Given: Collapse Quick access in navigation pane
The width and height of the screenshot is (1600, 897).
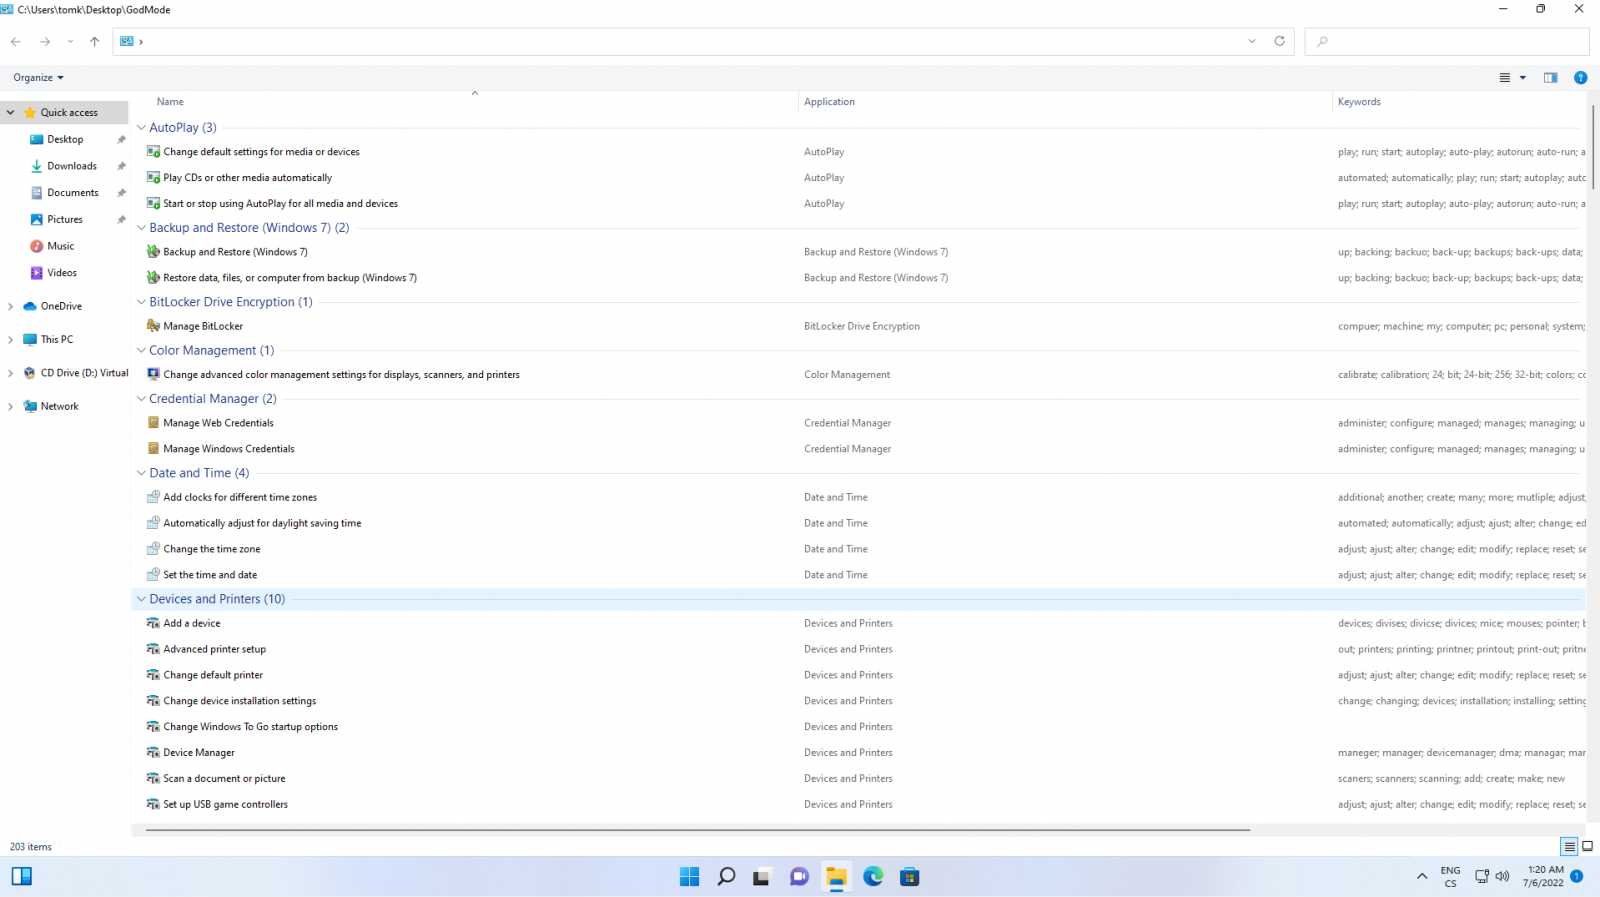Looking at the screenshot, I should pyautogui.click(x=10, y=113).
